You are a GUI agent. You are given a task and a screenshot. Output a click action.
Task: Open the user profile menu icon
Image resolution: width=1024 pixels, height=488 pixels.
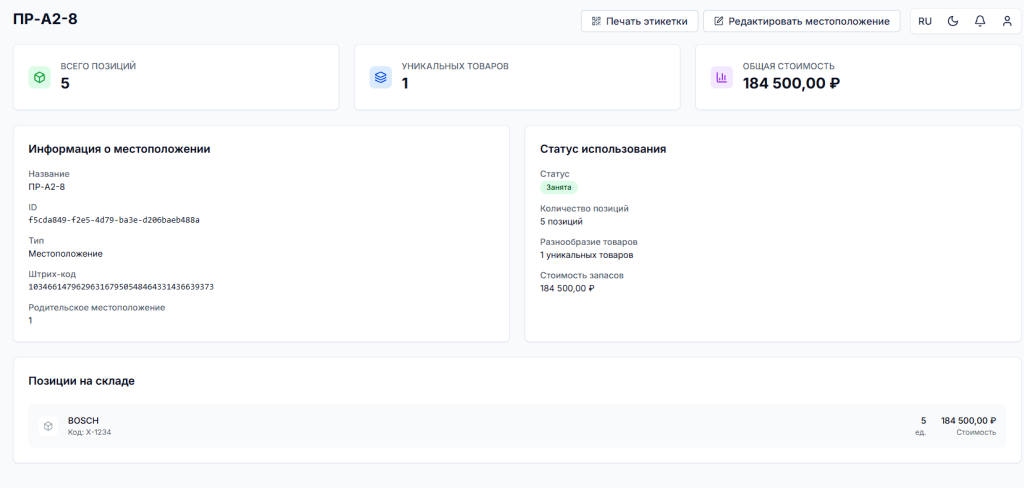[x=1007, y=21]
